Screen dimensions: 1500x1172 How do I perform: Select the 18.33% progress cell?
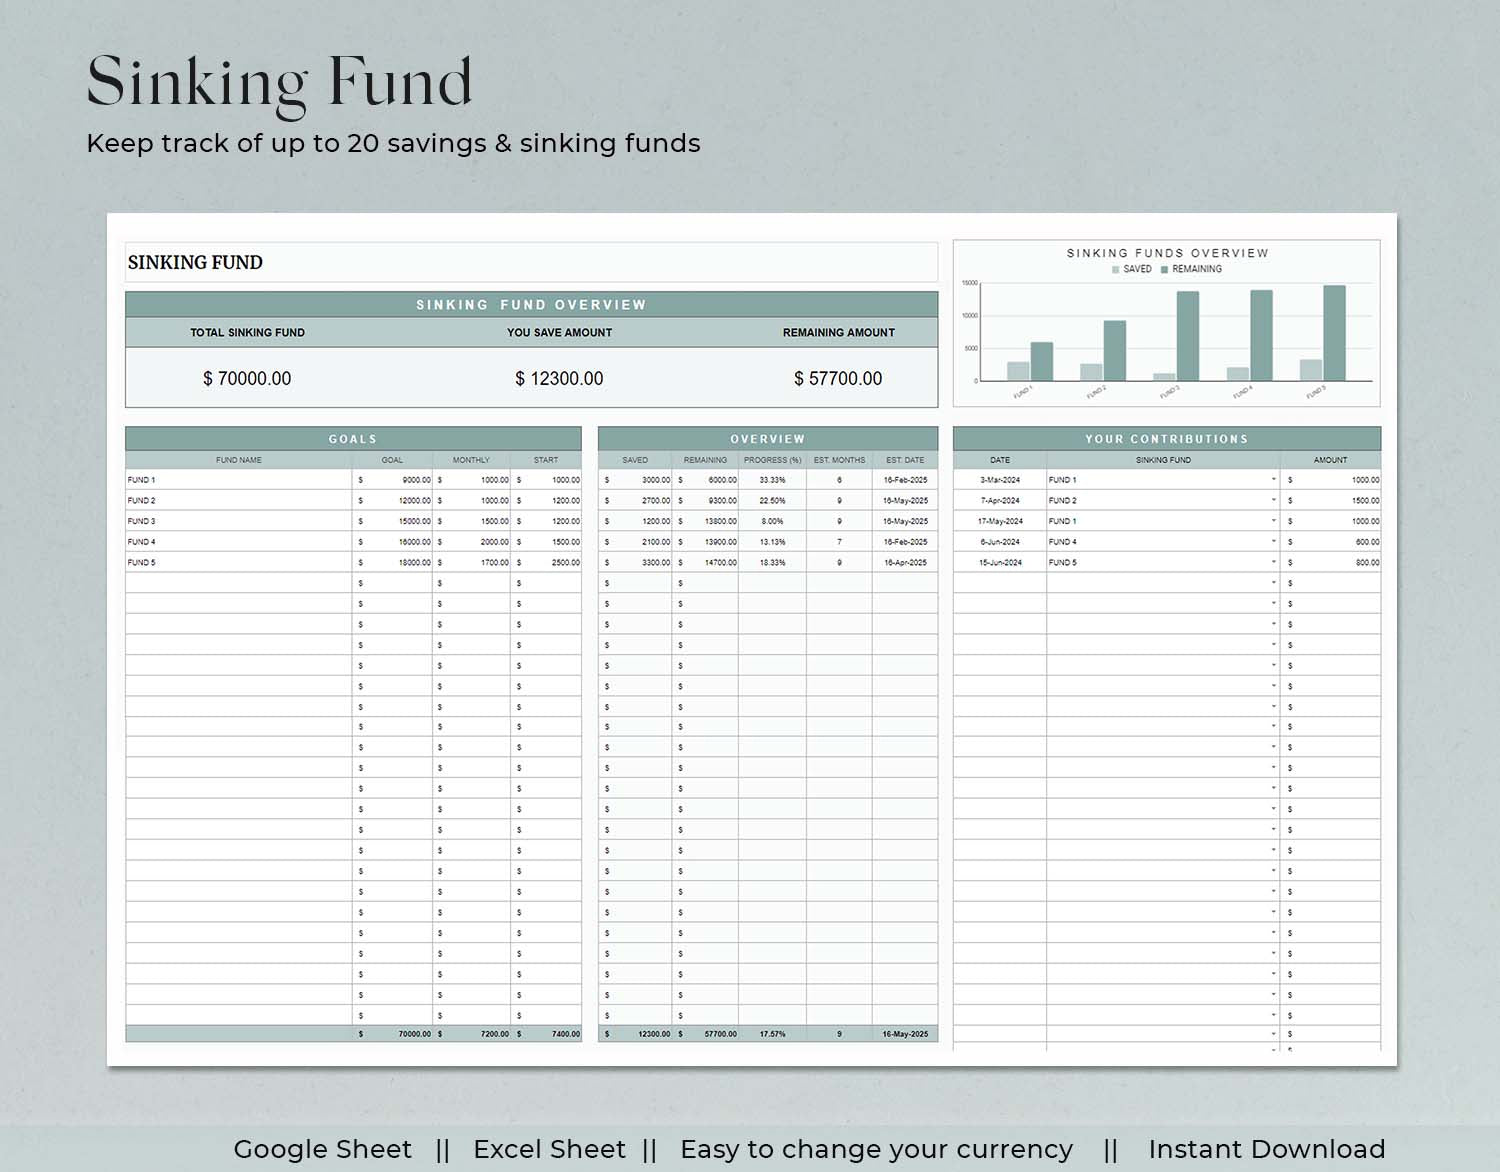772,562
